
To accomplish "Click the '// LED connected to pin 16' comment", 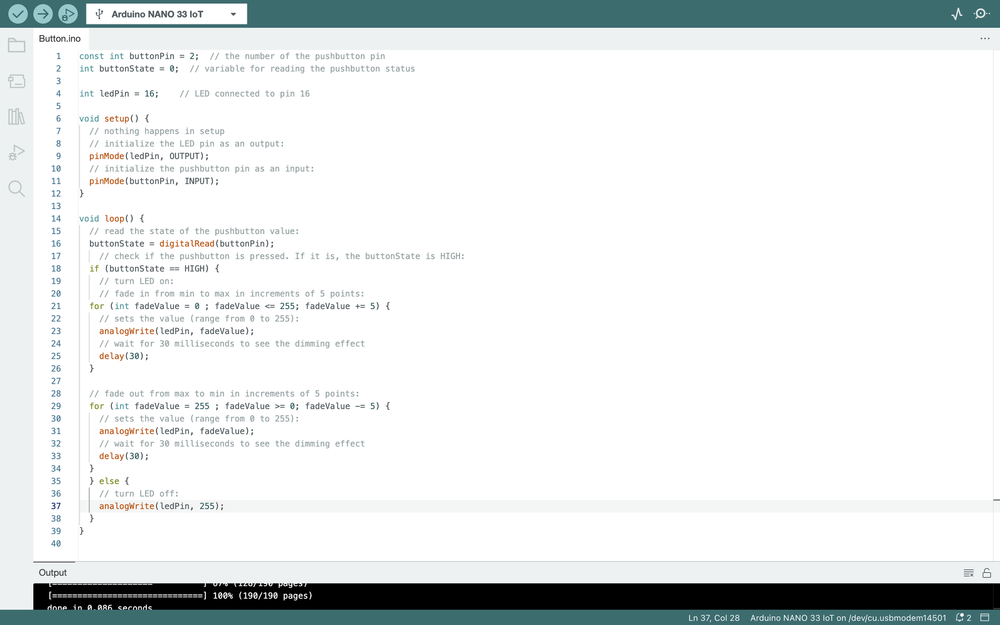I will [244, 93].
